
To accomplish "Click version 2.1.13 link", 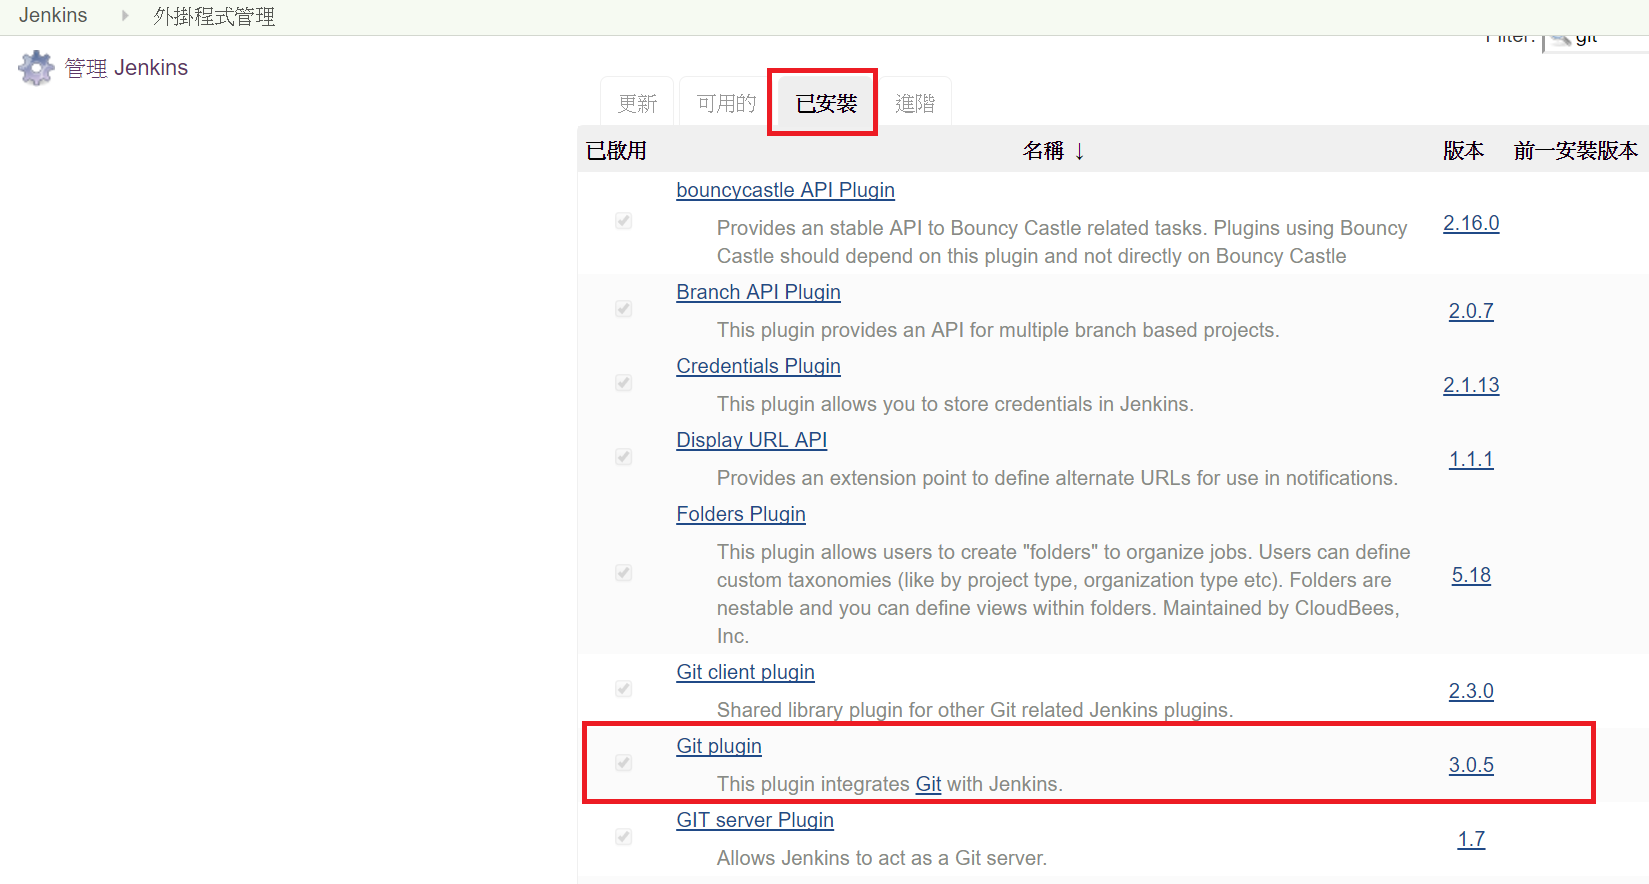I will 1471,385.
